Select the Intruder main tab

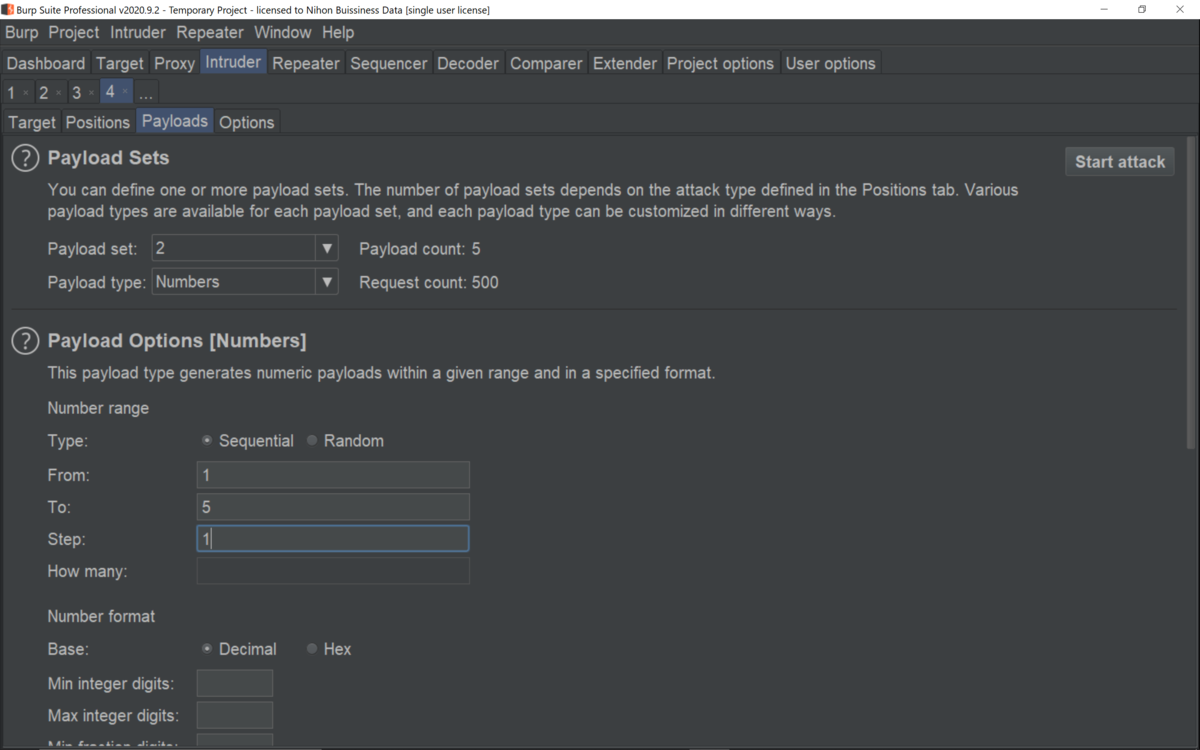coord(233,62)
